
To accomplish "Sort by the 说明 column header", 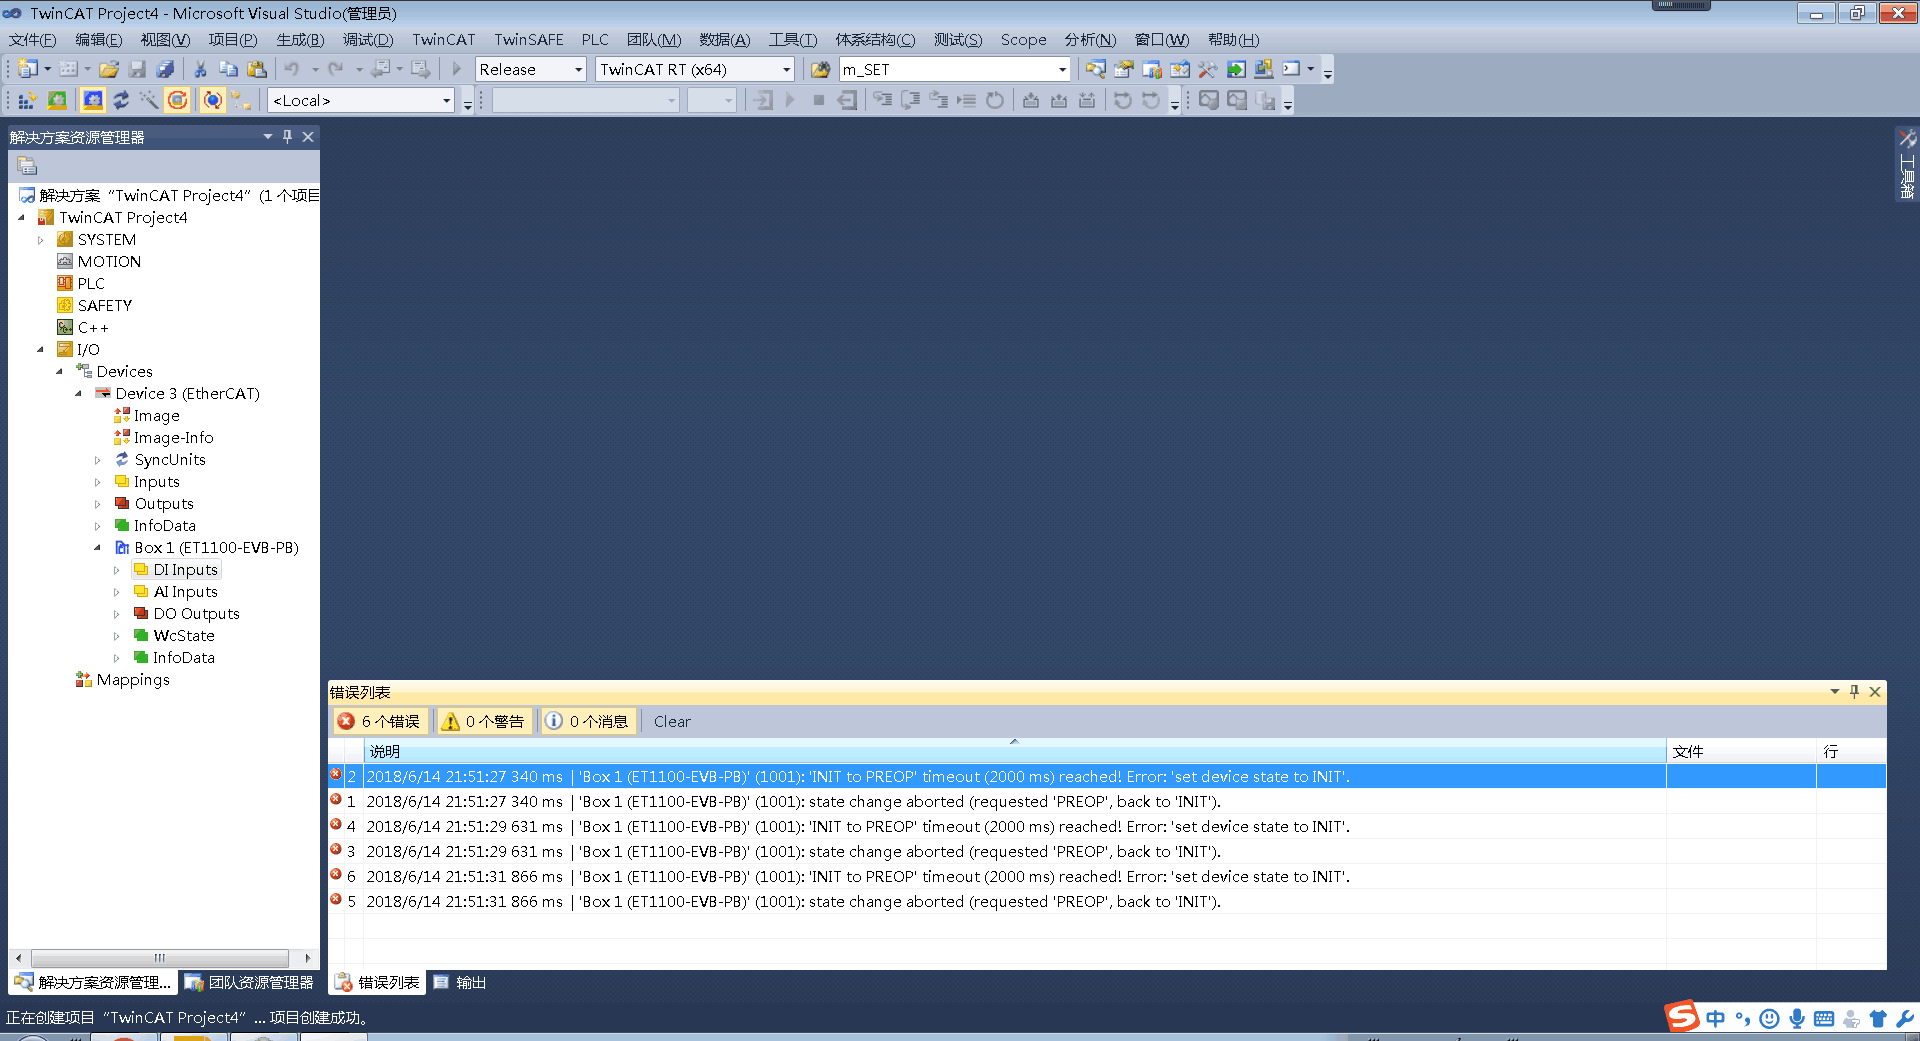I will [1015, 751].
